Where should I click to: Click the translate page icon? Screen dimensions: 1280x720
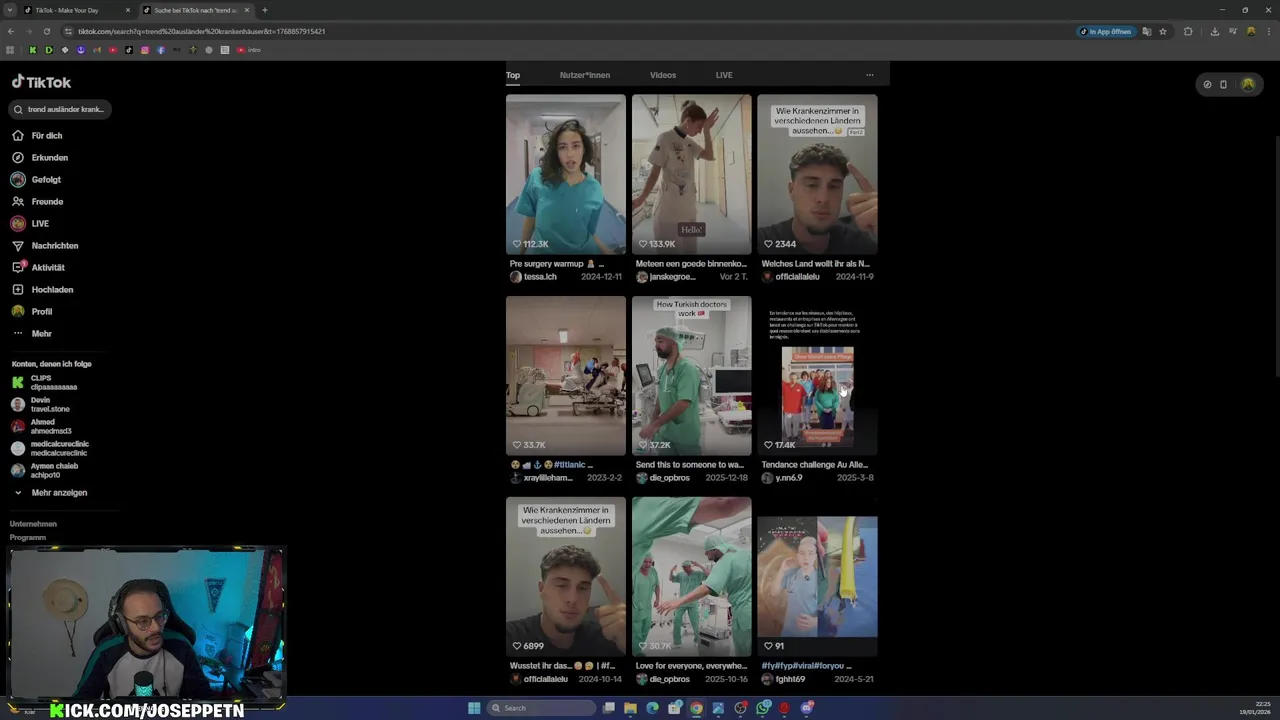click(x=1147, y=31)
